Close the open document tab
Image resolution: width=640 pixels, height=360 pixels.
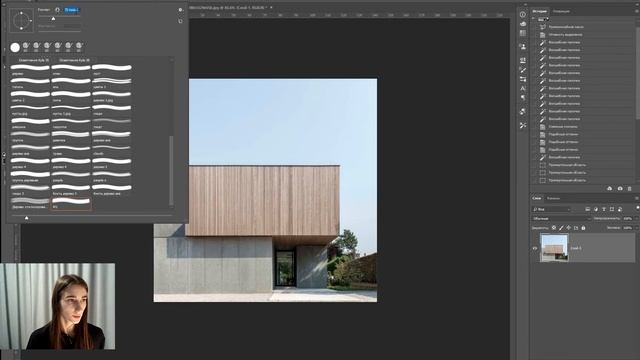coord(271,7)
